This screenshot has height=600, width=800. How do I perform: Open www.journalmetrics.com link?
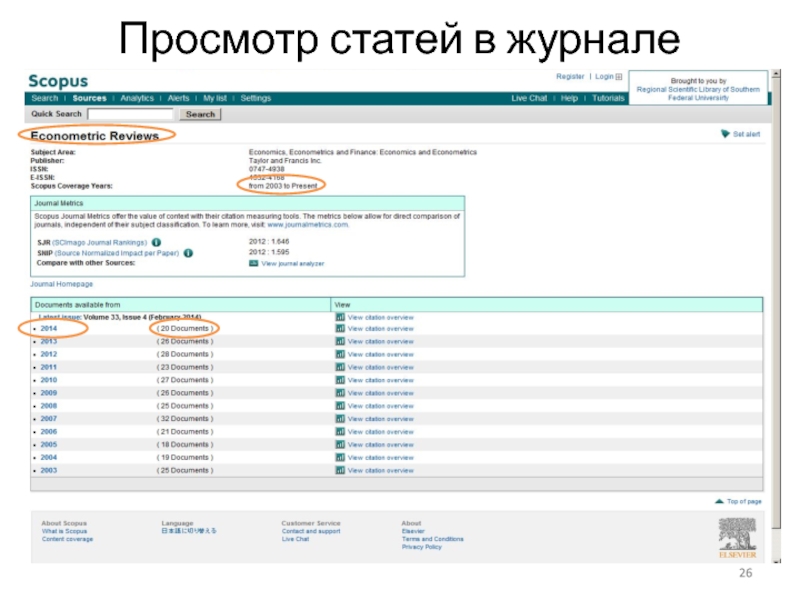pos(308,224)
